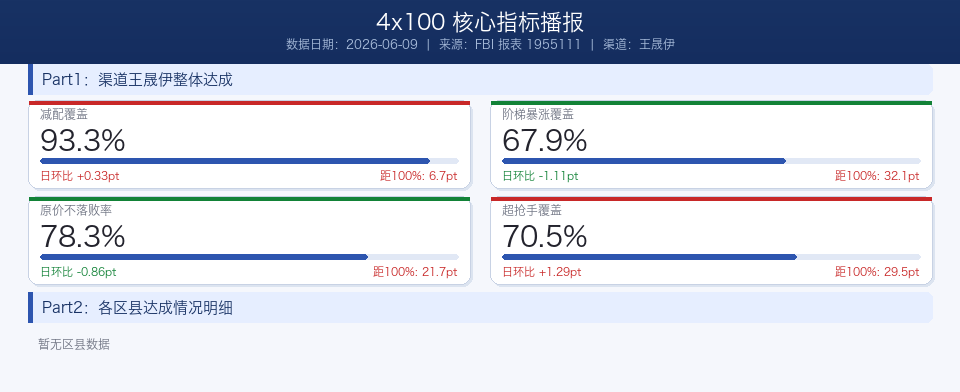The width and height of the screenshot is (960, 392).
Task: Click the 阶梯暴涨覆盖 card label
Action: [538, 114]
